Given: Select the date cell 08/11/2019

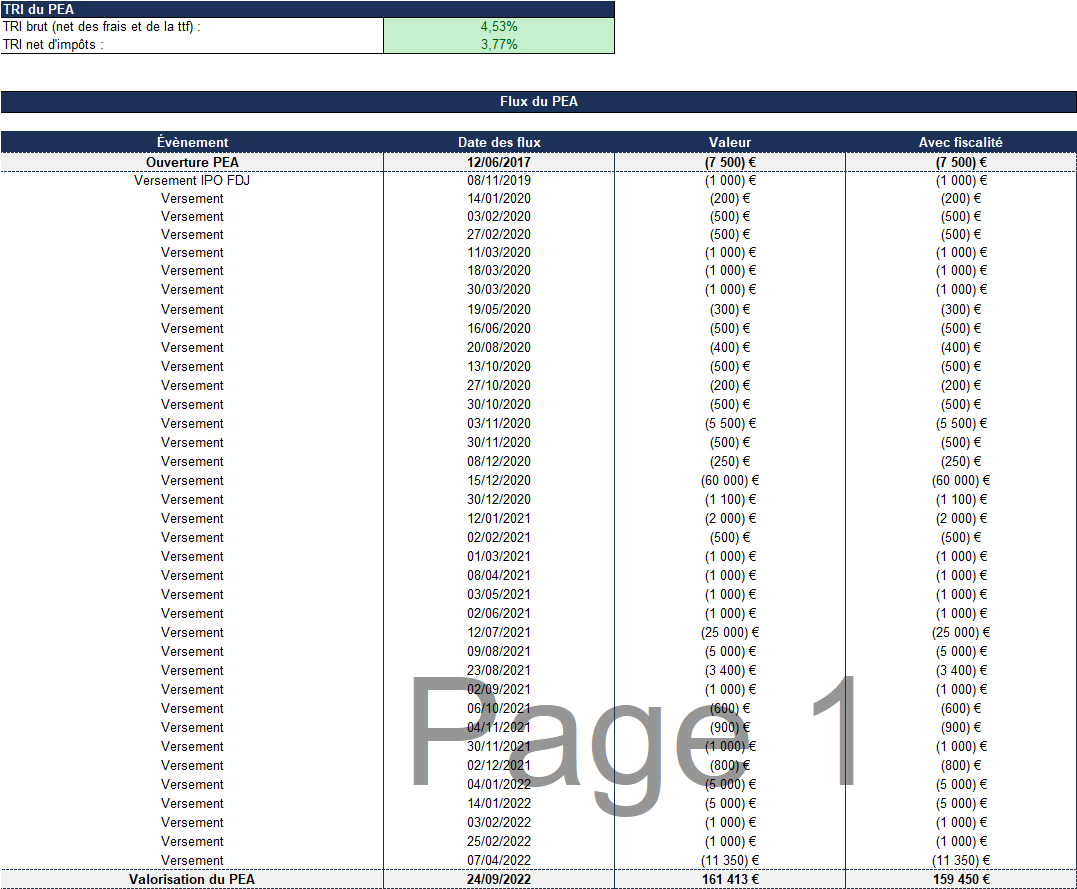Looking at the screenshot, I should pyautogui.click(x=499, y=181).
